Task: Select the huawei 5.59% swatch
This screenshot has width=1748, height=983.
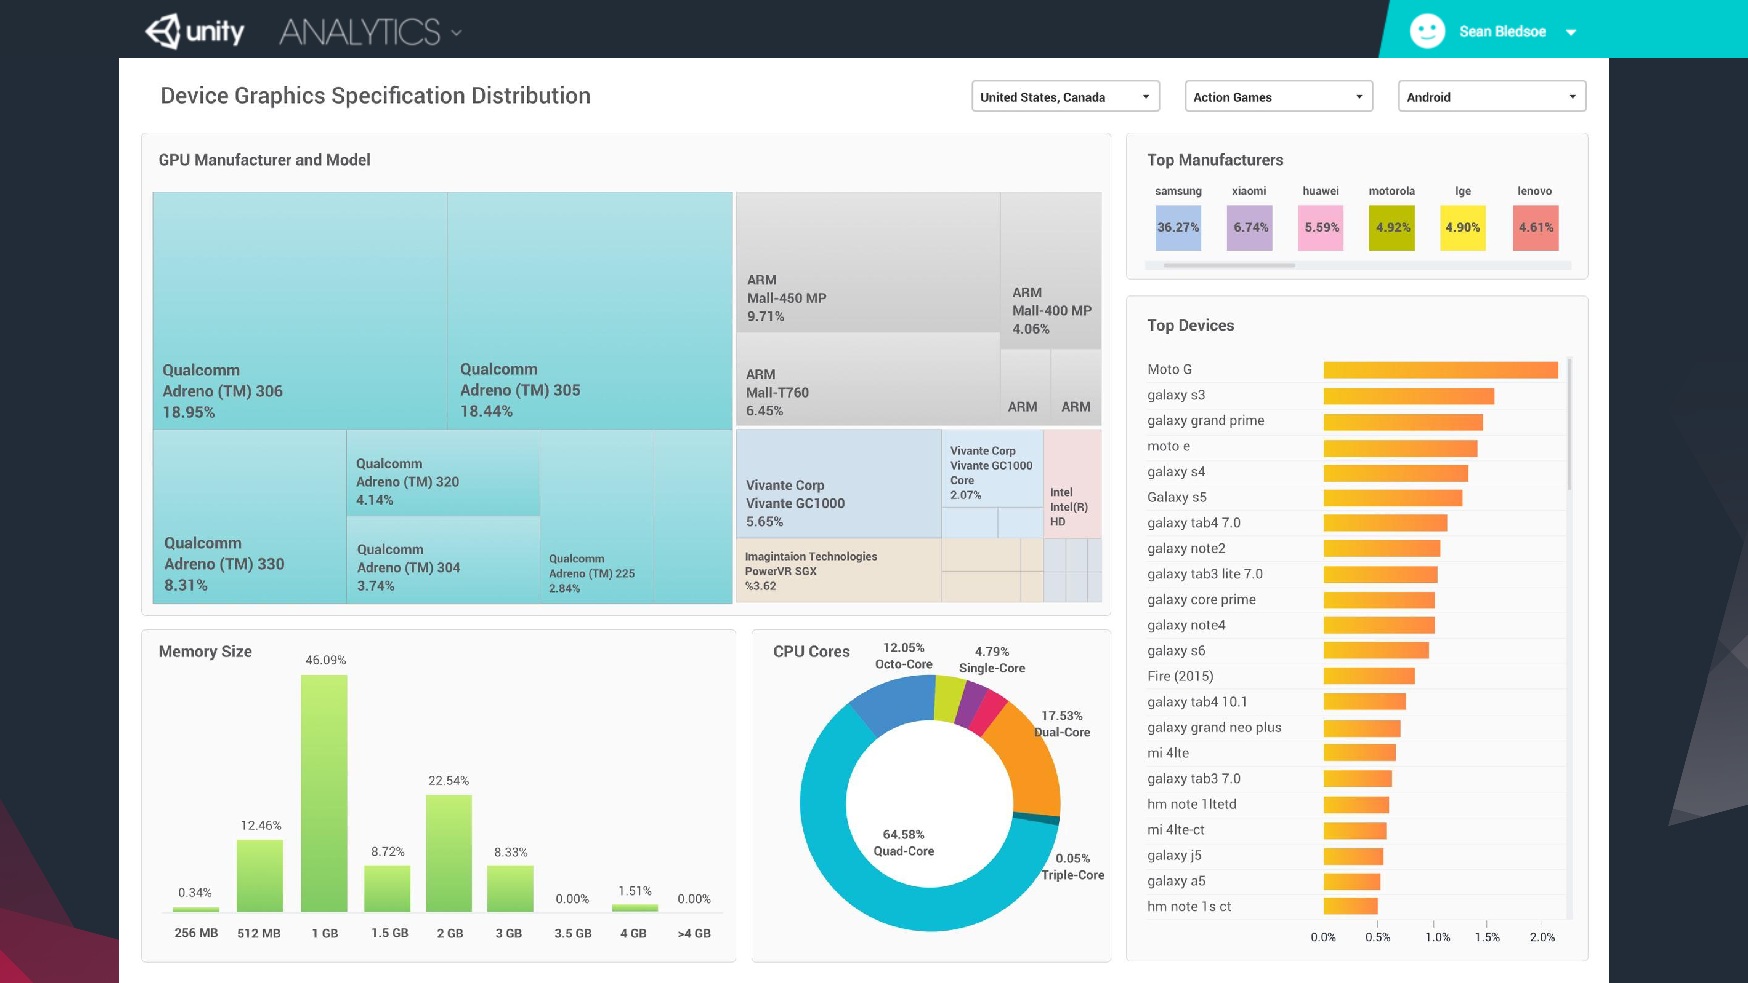Action: (1321, 227)
